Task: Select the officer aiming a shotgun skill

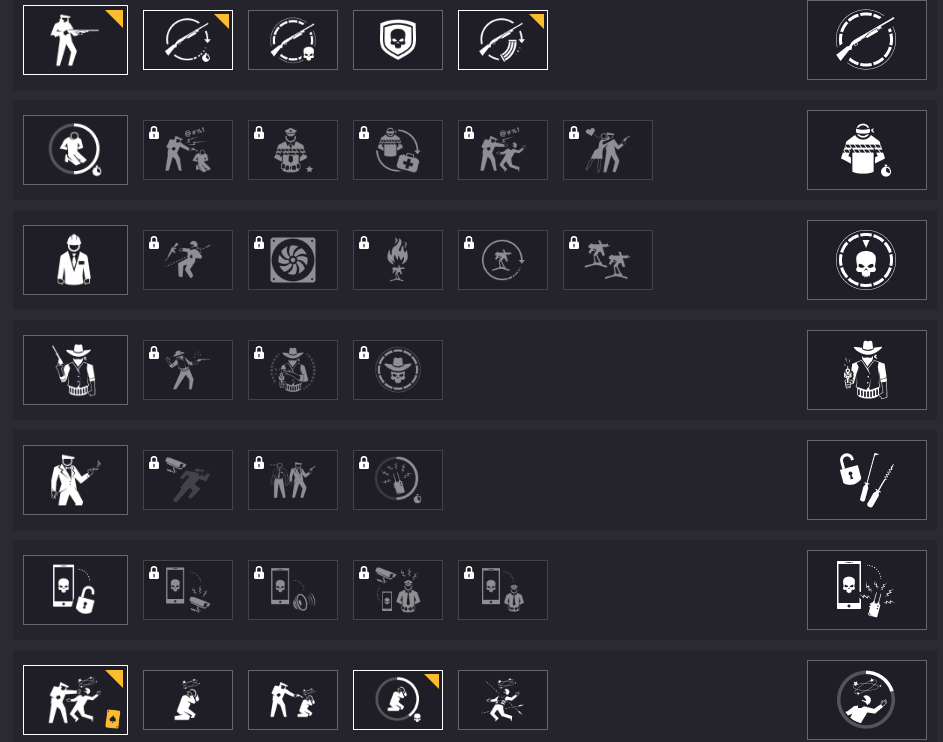Action: (75, 40)
